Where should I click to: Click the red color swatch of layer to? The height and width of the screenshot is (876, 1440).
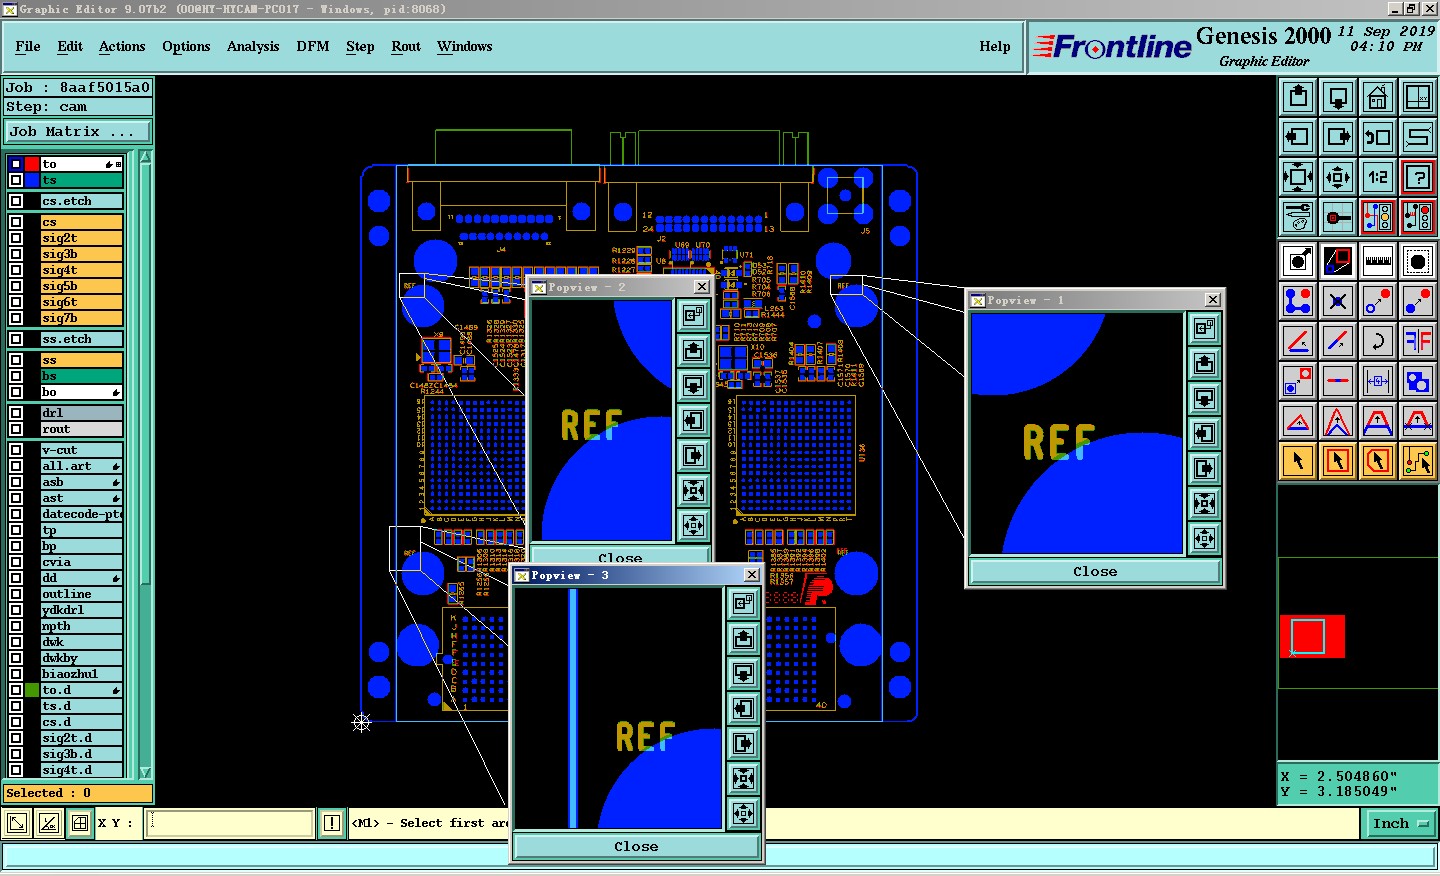[32, 164]
